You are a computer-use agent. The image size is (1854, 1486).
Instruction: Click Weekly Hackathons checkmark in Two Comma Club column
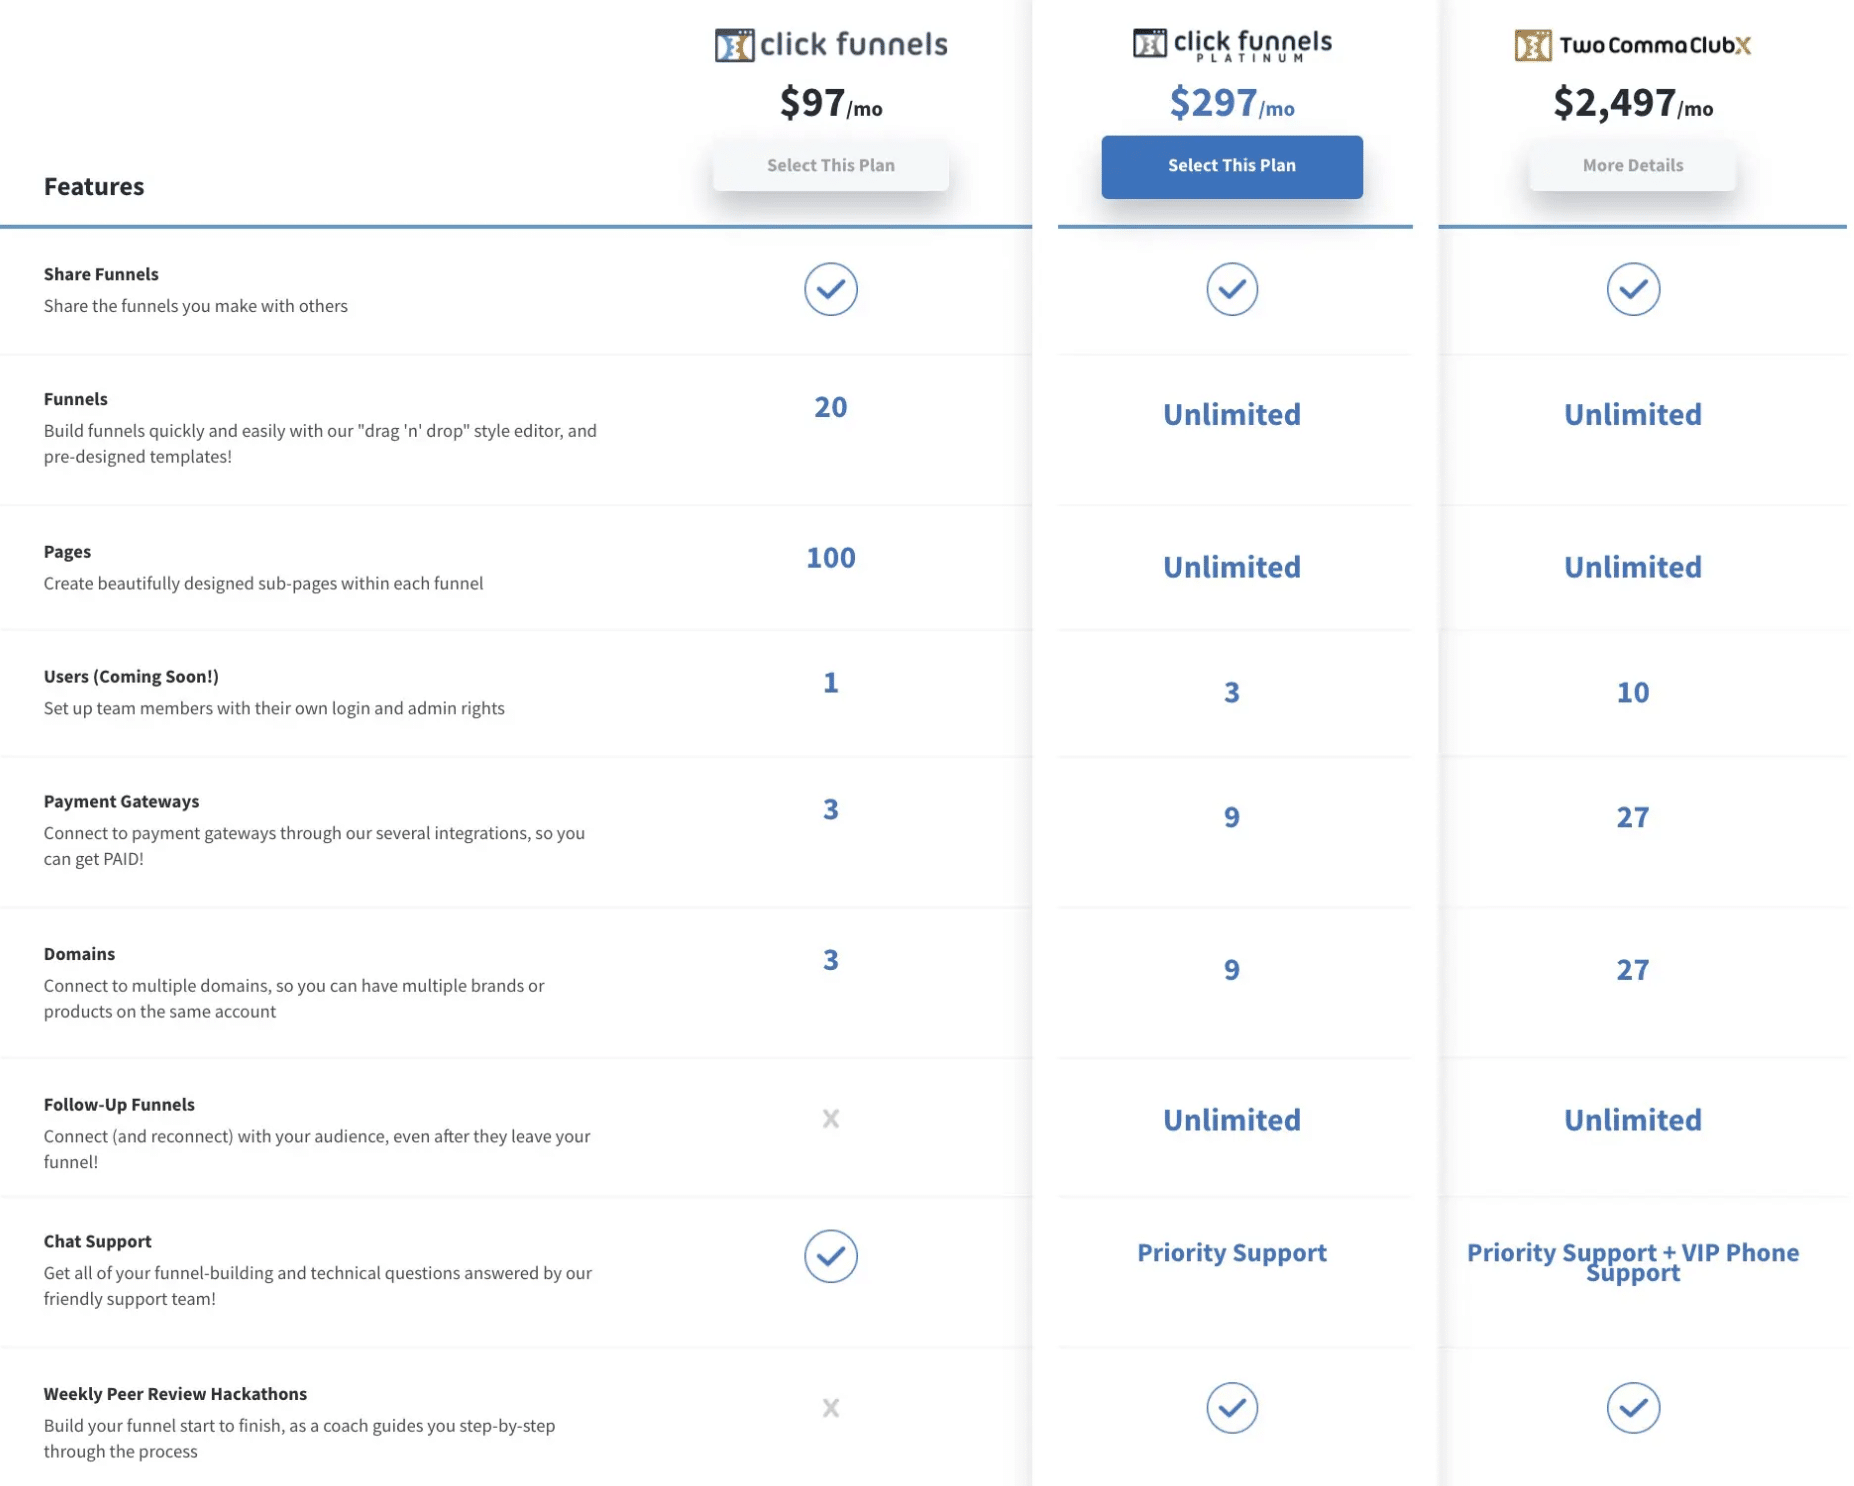(x=1633, y=1408)
